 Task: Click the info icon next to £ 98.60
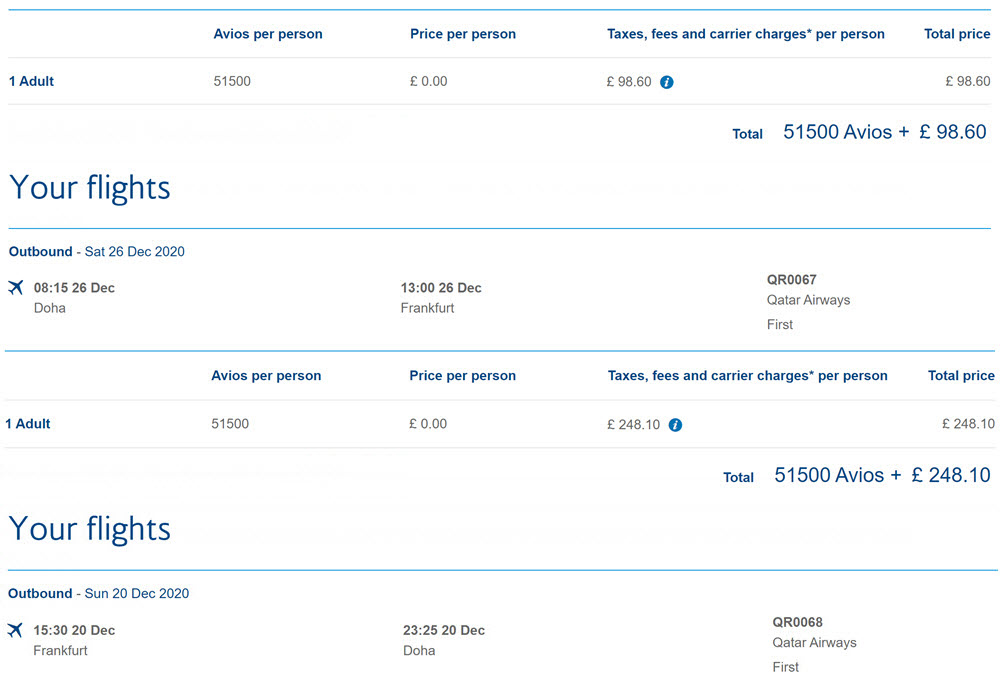click(x=666, y=82)
